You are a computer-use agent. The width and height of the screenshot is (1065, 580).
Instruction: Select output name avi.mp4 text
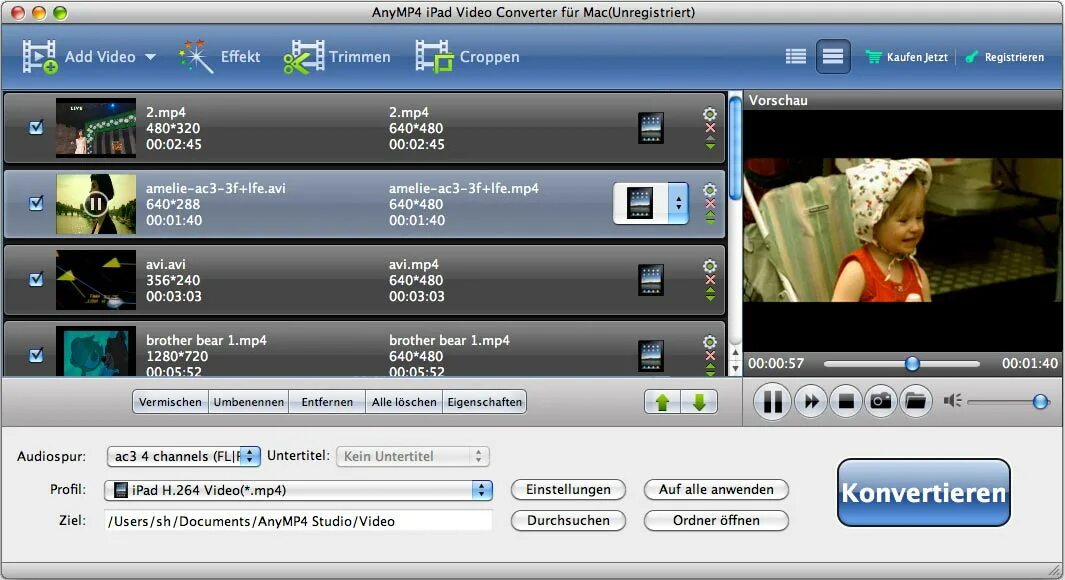pyautogui.click(x=414, y=264)
